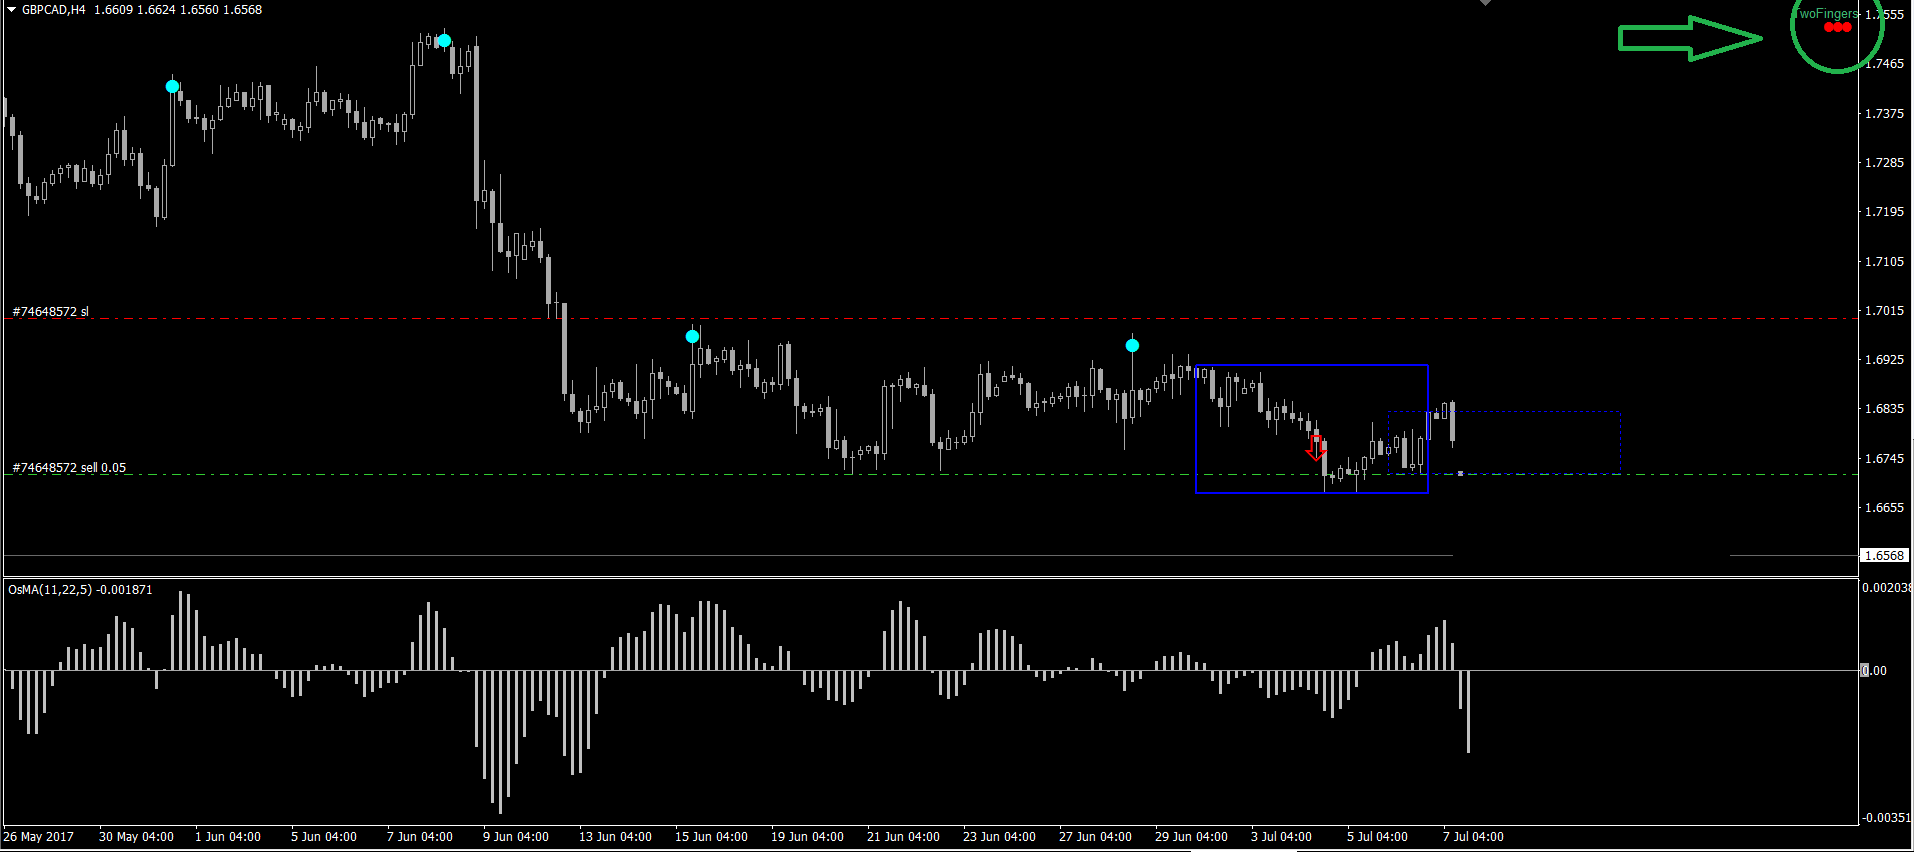Click the GBPCAD,H4 chart title text
The width and height of the screenshot is (1914, 852).
[x=54, y=10]
